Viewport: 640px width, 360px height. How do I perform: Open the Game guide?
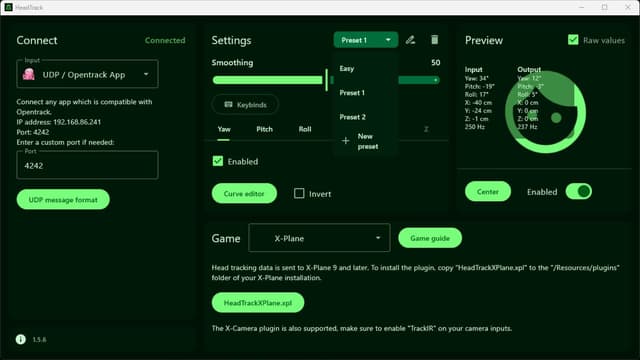[x=430, y=238]
